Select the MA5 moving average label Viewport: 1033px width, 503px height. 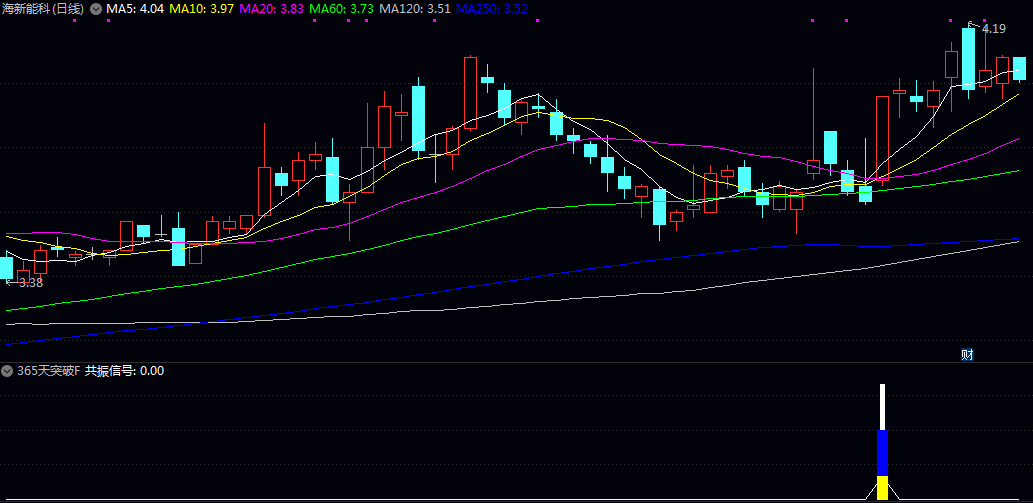point(135,9)
